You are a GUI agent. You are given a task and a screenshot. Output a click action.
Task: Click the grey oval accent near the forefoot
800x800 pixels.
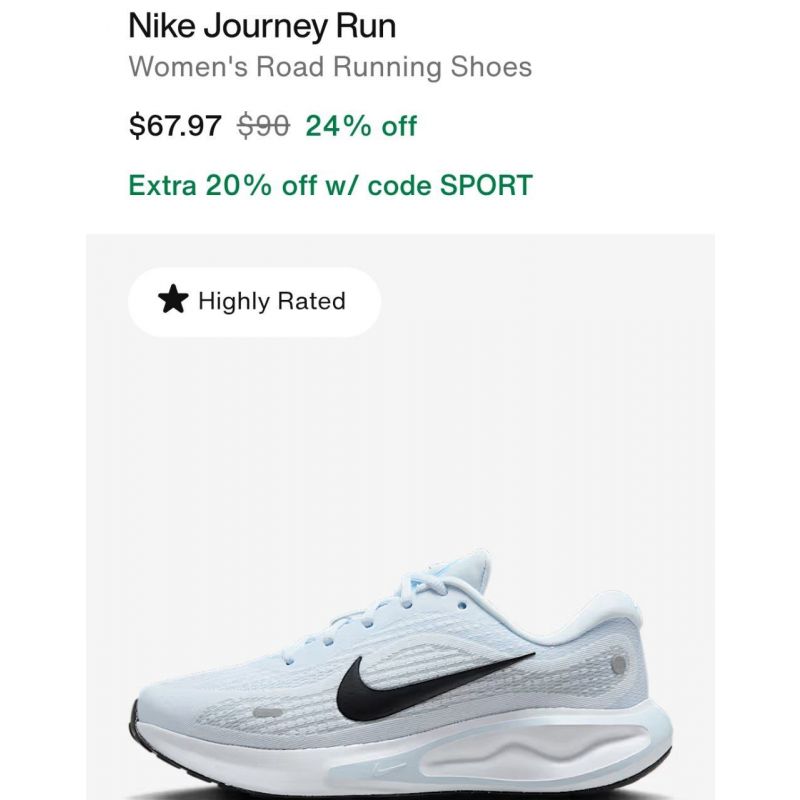point(267,713)
